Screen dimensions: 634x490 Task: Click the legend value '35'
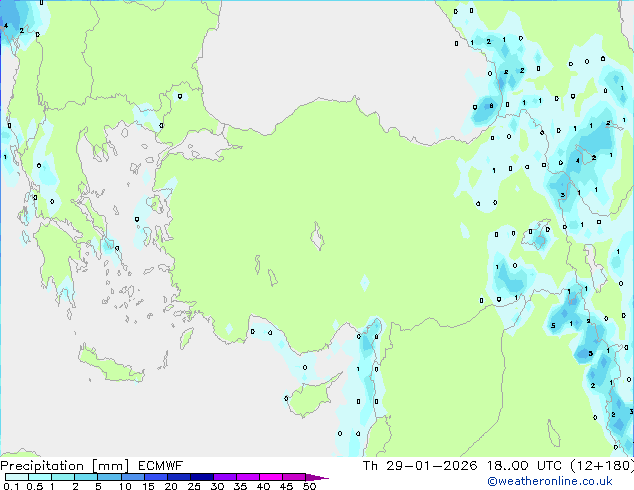(240, 486)
